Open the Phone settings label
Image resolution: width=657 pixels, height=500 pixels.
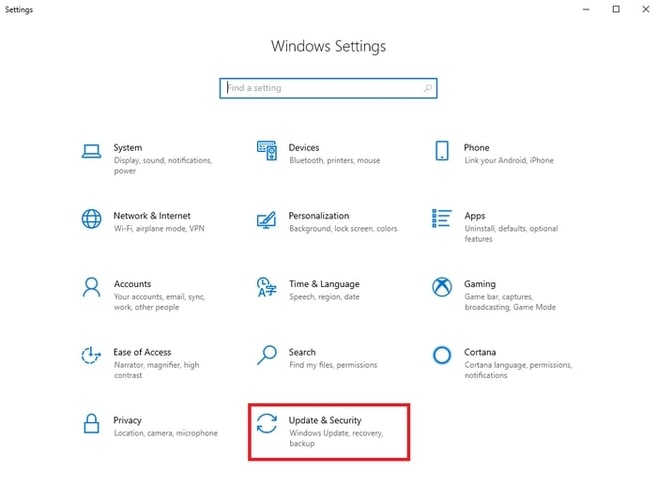476,148
